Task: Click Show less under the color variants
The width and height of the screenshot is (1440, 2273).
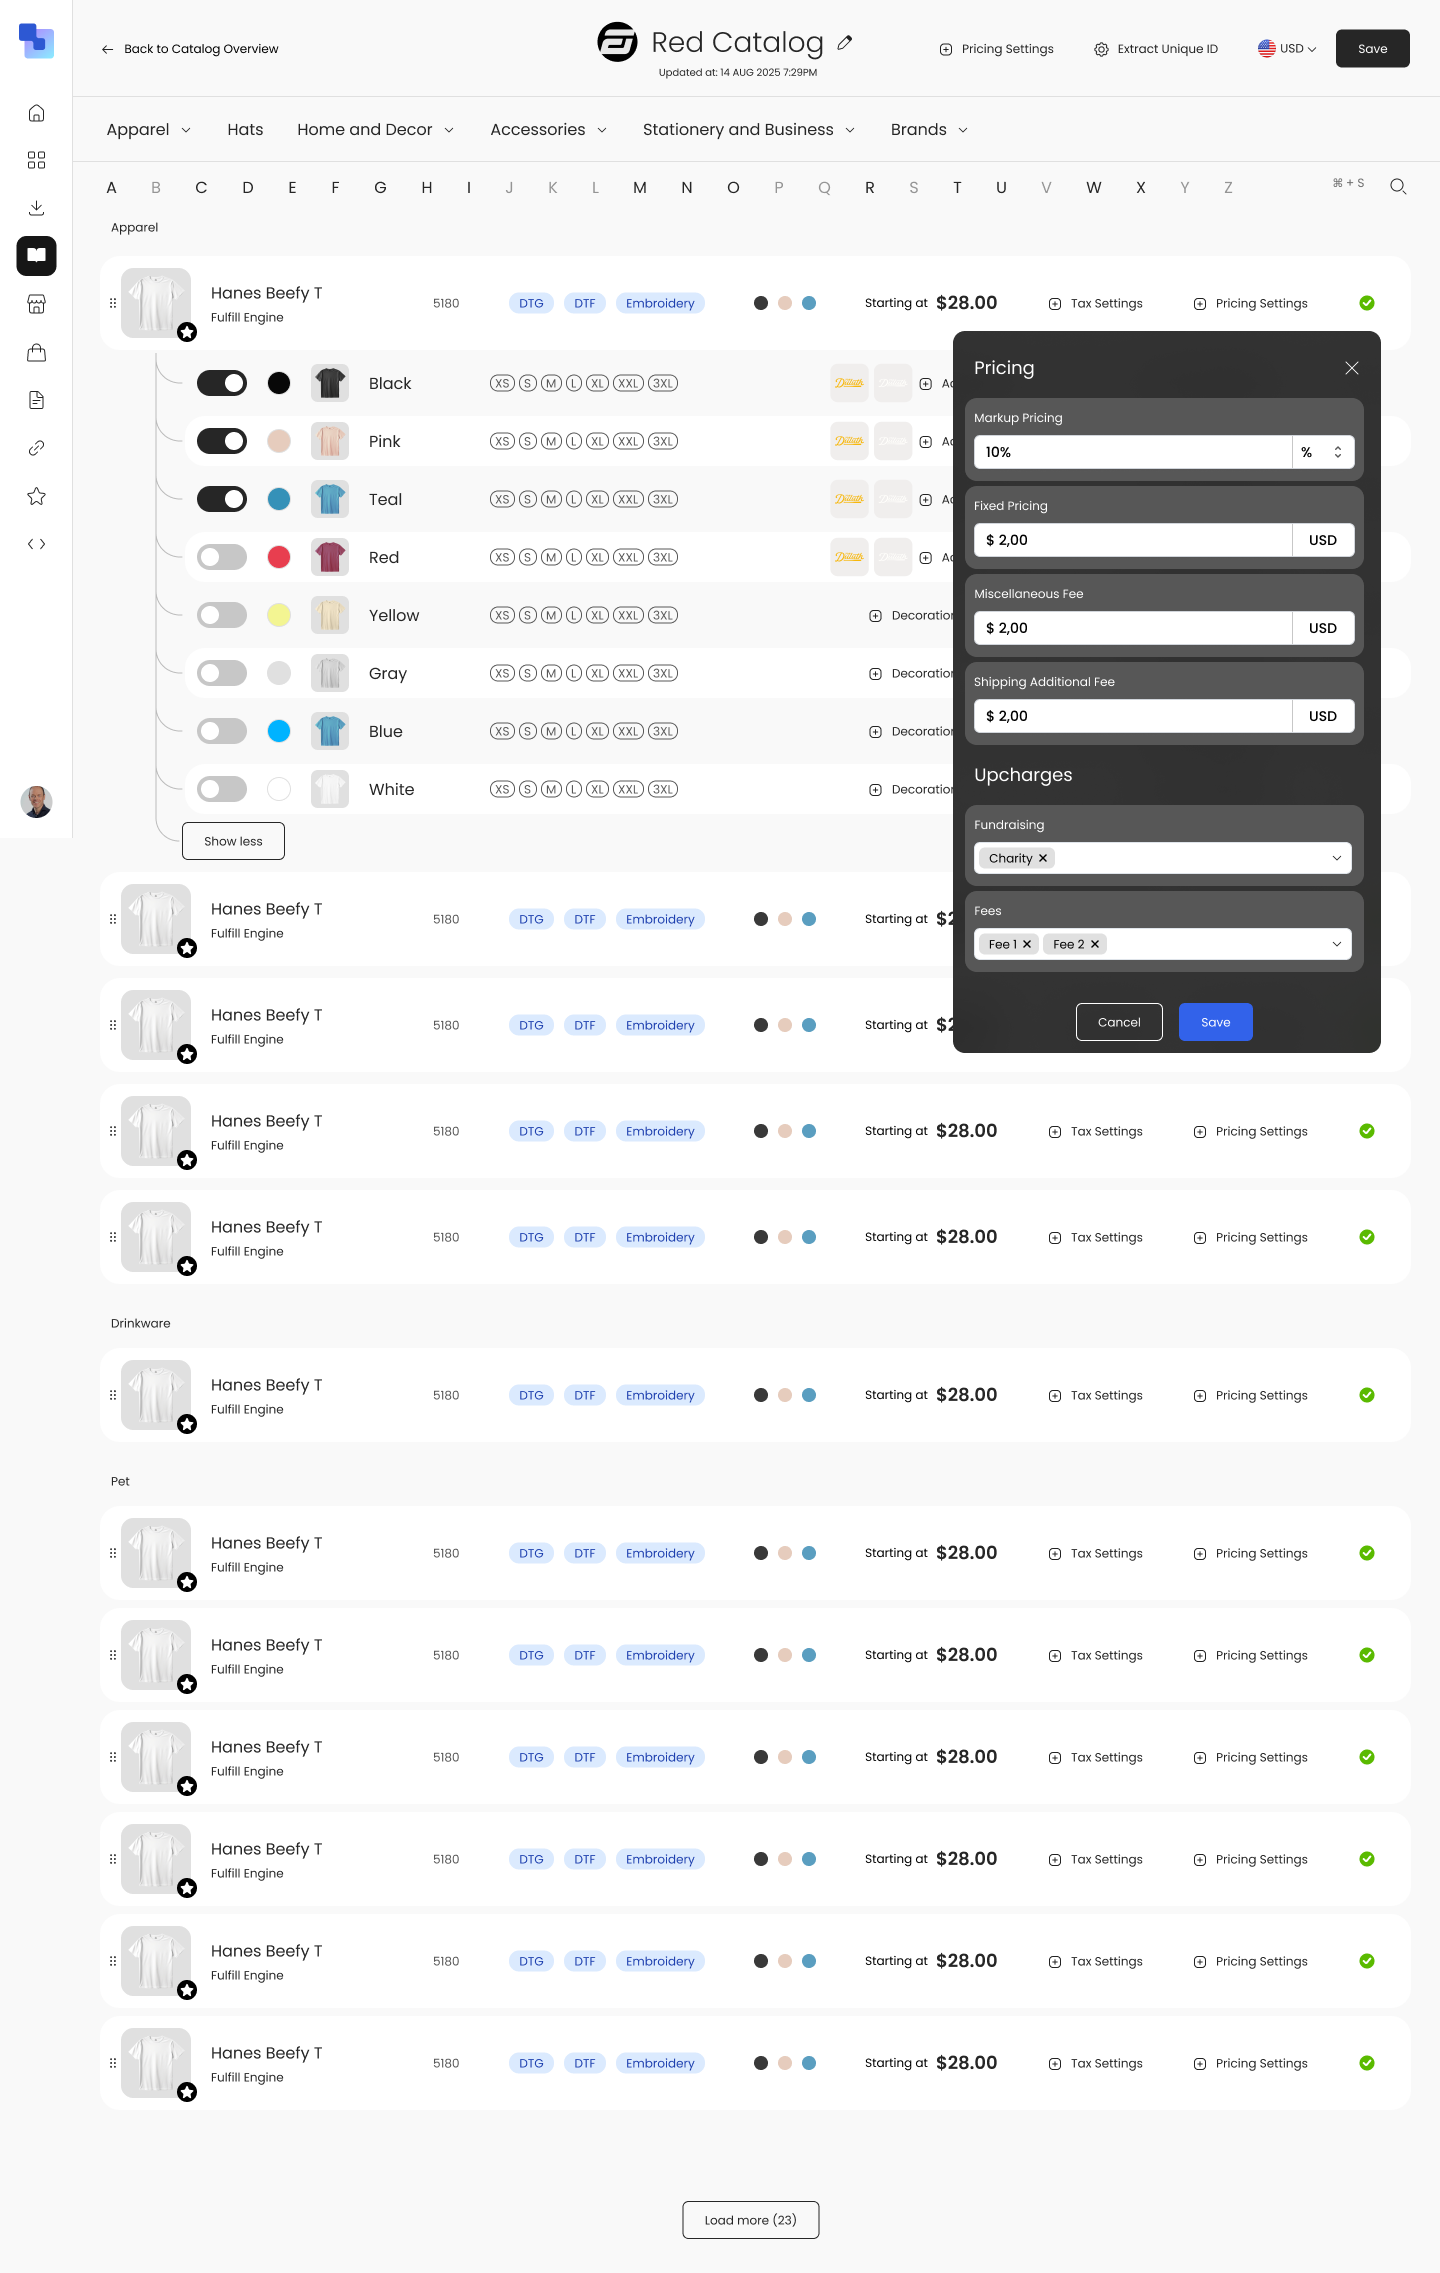Action: tap(233, 841)
